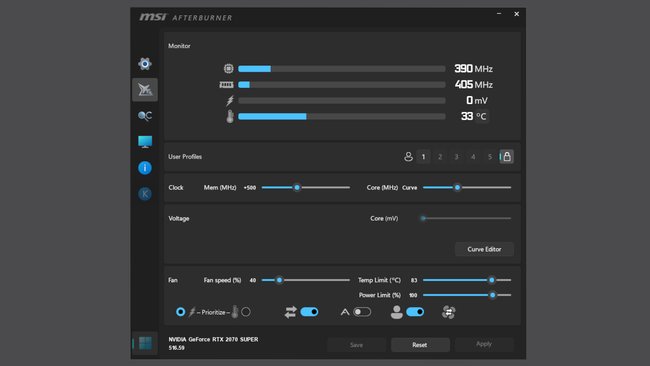
Task: Select the prioritize power radio button
Action: click(x=180, y=312)
